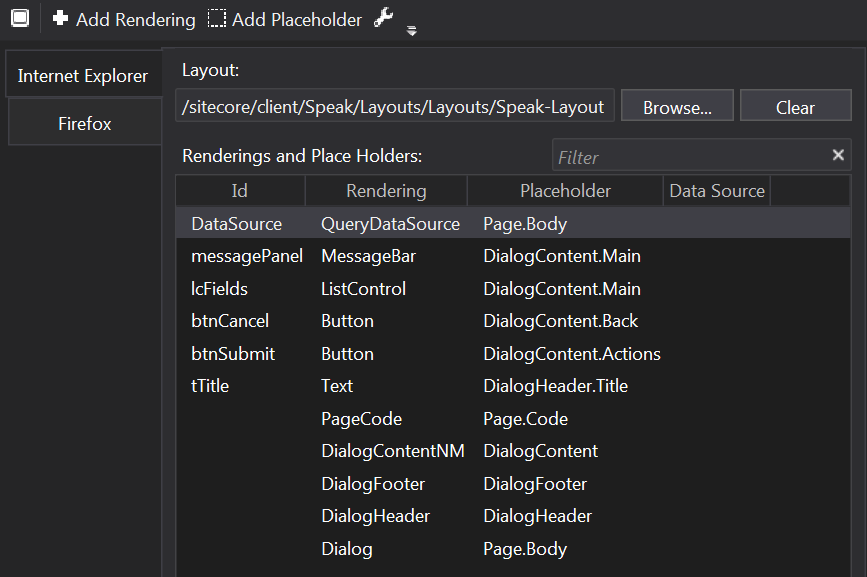The width and height of the screenshot is (867, 577).
Task: Open the wrench settings tool
Action: coord(384,18)
